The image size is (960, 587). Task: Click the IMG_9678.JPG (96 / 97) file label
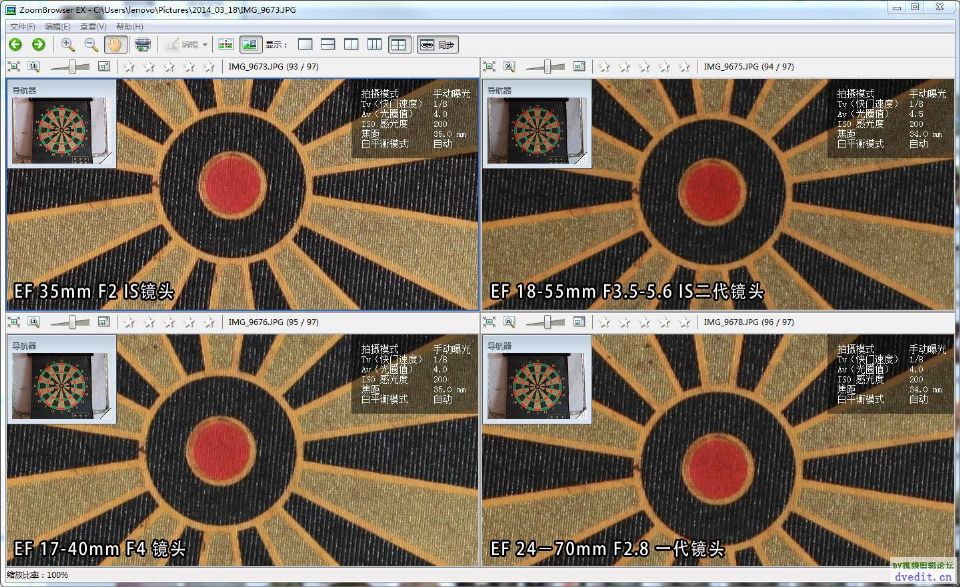(749, 322)
